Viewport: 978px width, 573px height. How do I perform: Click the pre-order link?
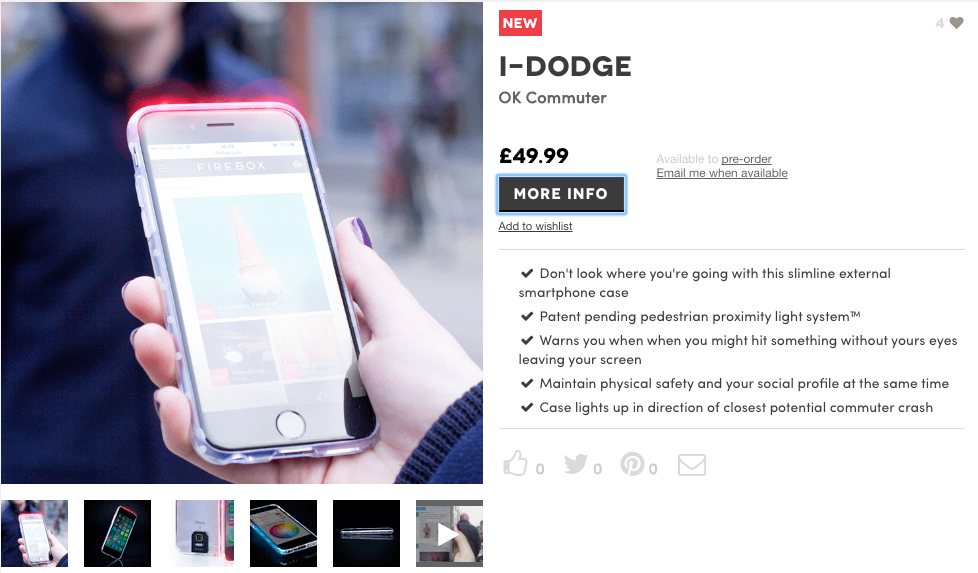pos(746,159)
